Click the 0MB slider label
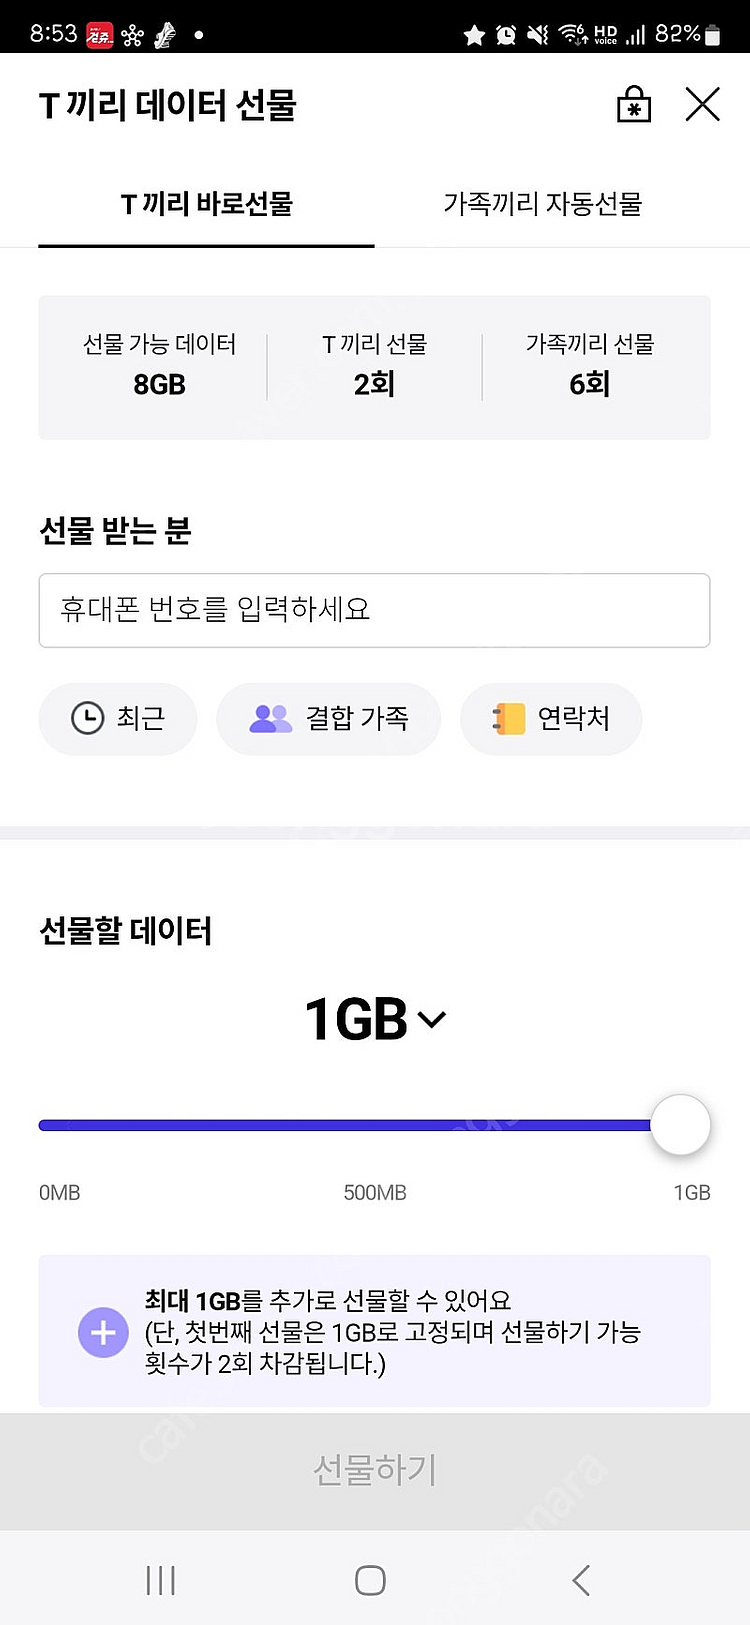750x1625 pixels. click(x=59, y=1192)
